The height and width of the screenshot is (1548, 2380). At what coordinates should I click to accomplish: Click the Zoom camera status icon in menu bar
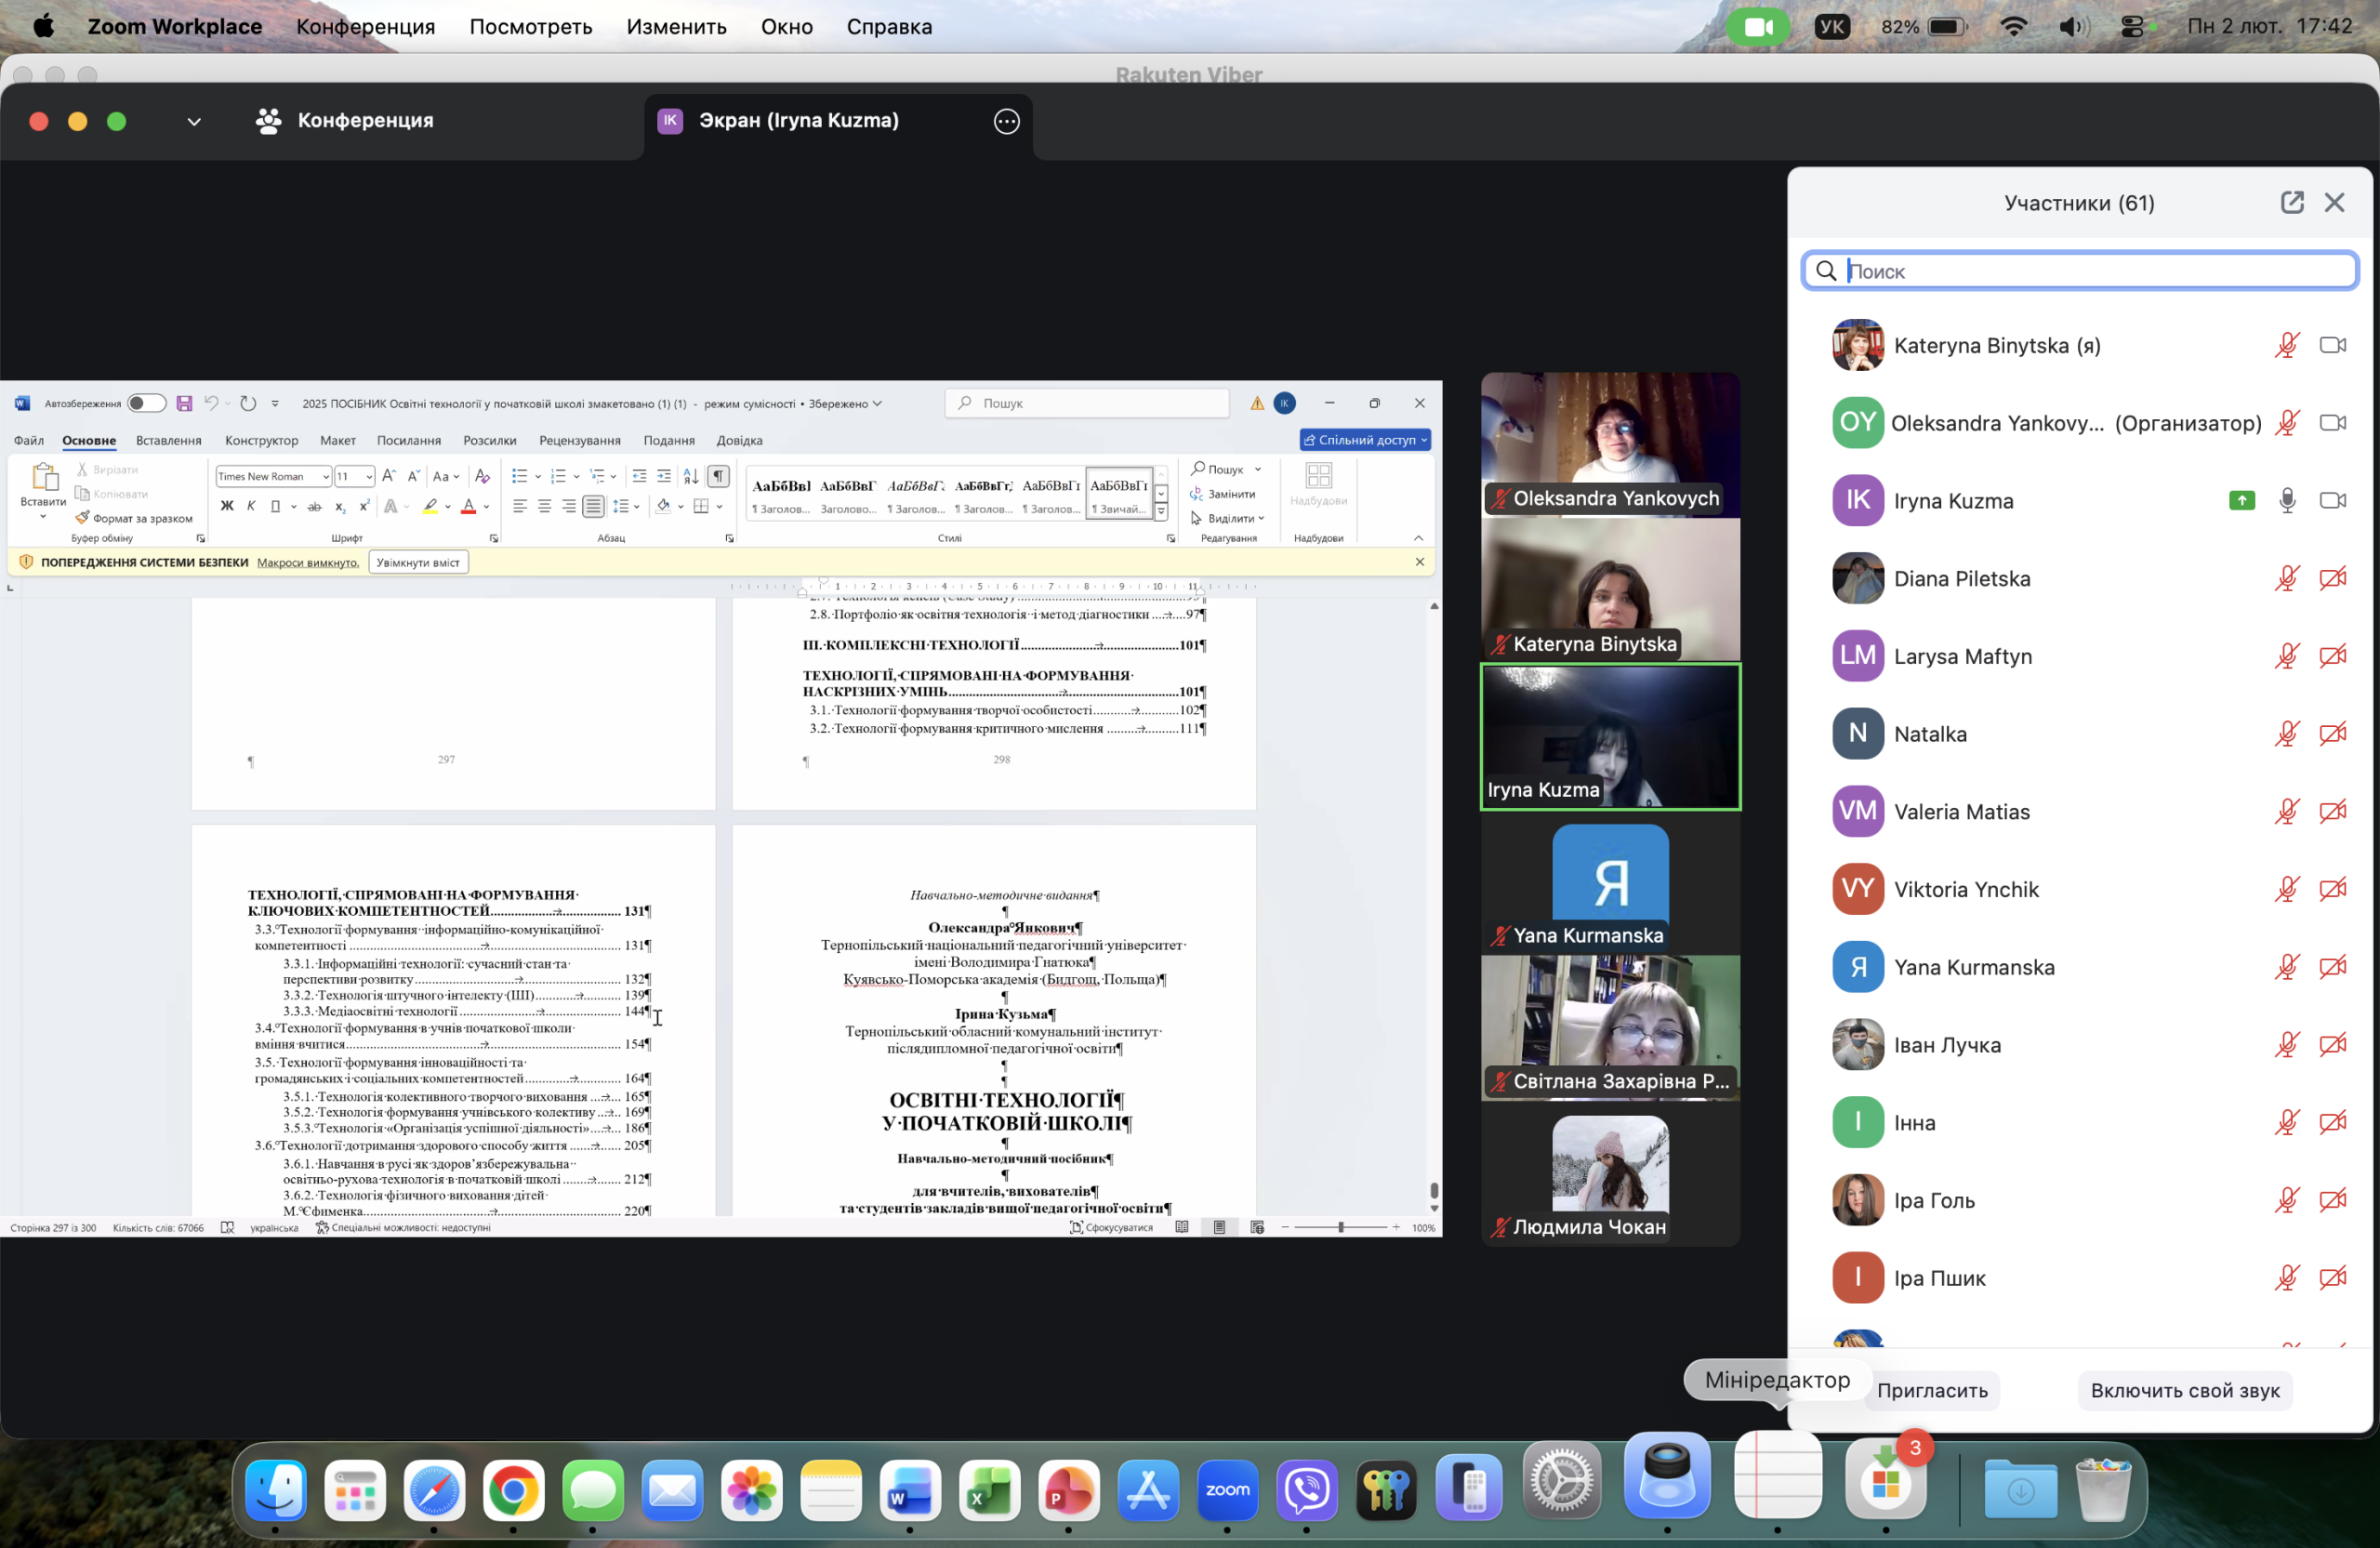[x=1758, y=27]
